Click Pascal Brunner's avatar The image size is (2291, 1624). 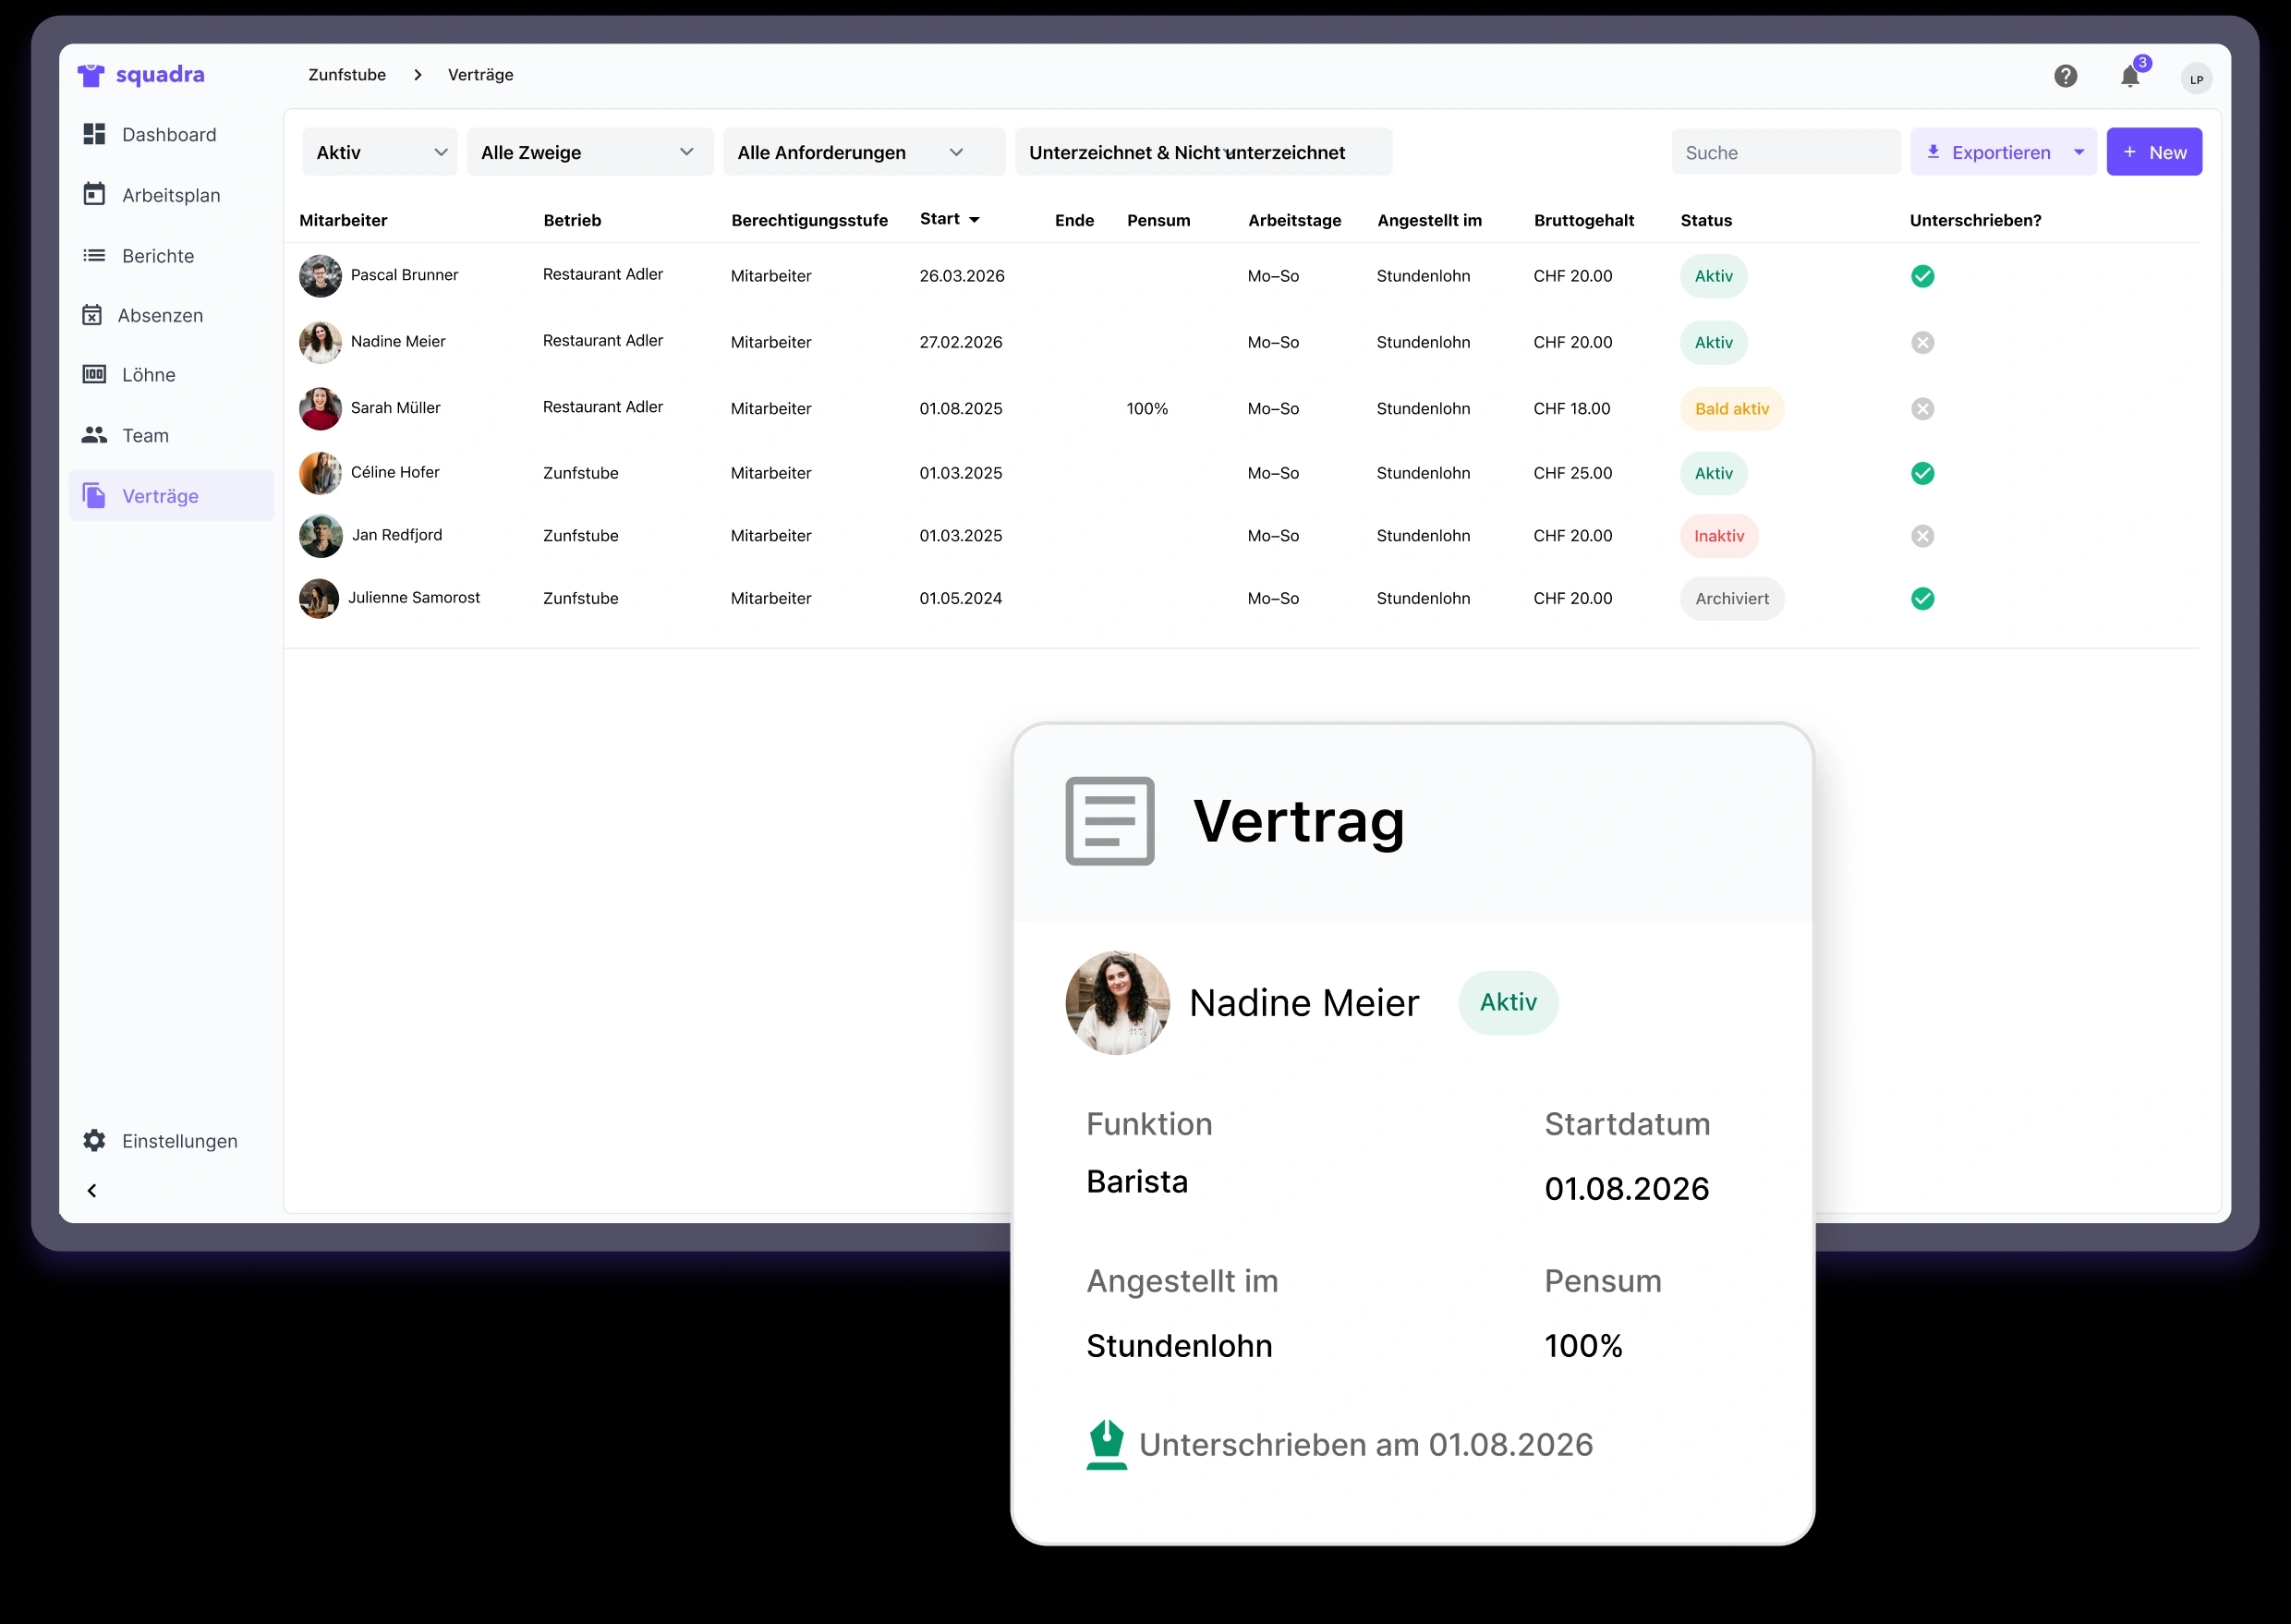click(320, 276)
